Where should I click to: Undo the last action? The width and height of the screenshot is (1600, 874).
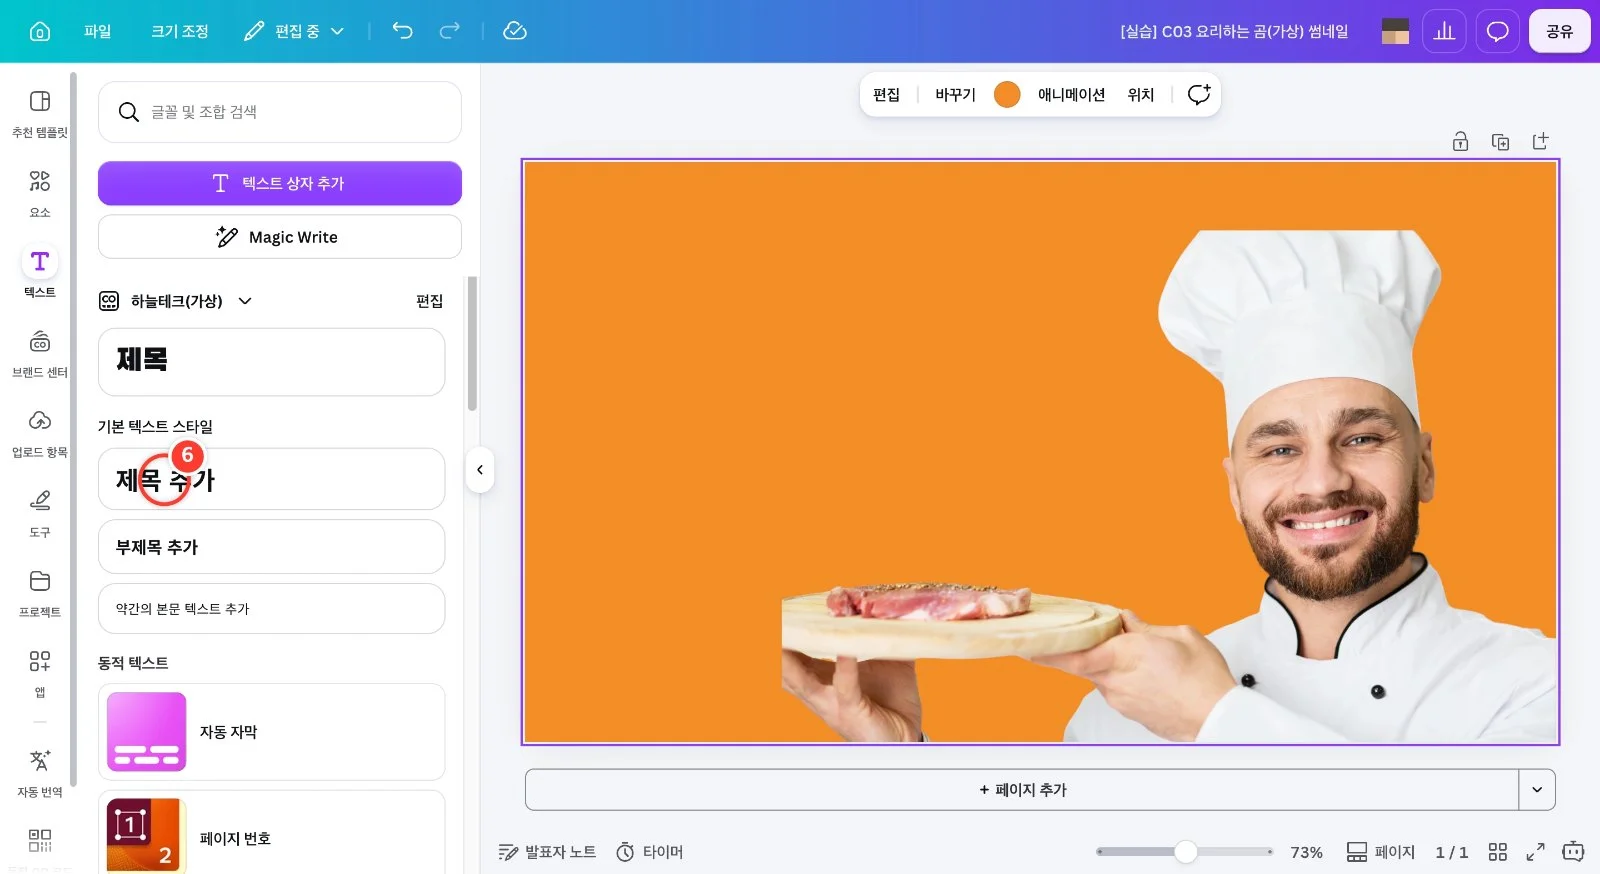point(402,31)
